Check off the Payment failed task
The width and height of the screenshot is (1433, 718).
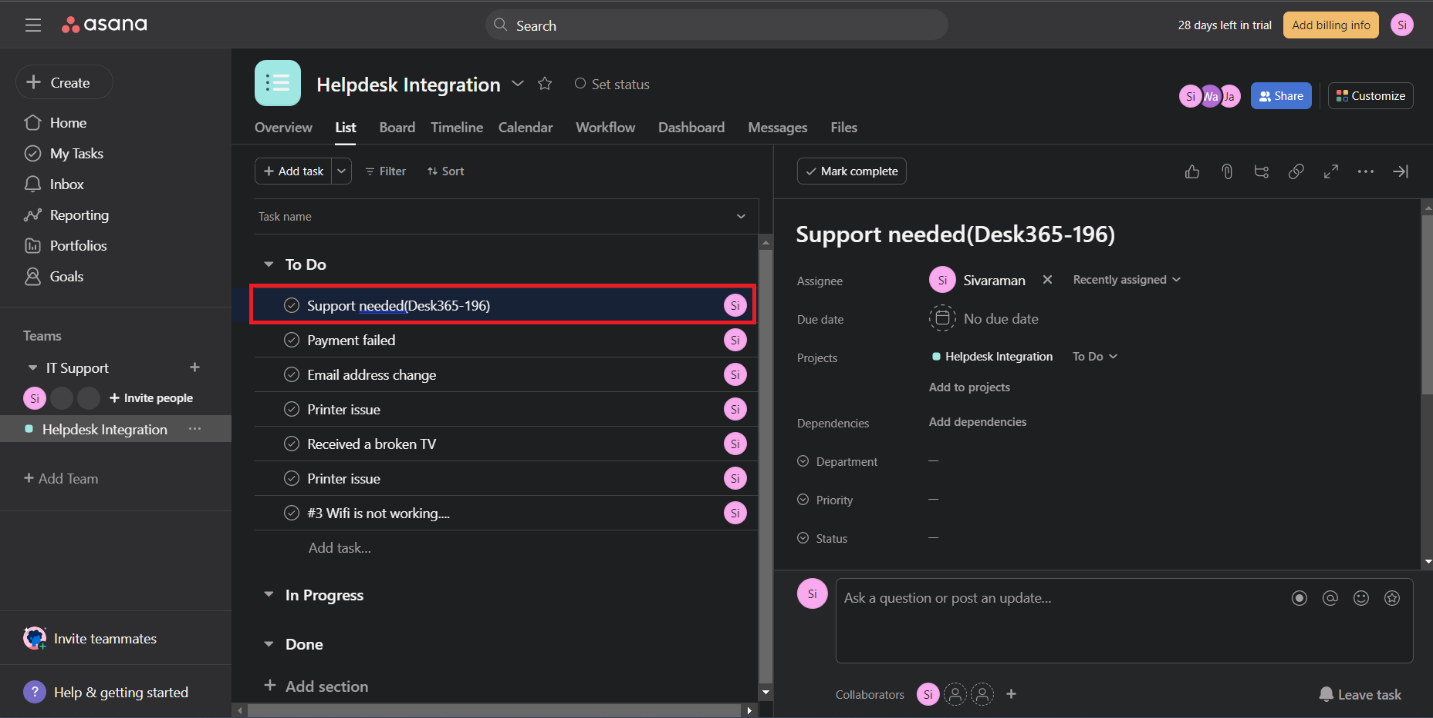point(292,340)
